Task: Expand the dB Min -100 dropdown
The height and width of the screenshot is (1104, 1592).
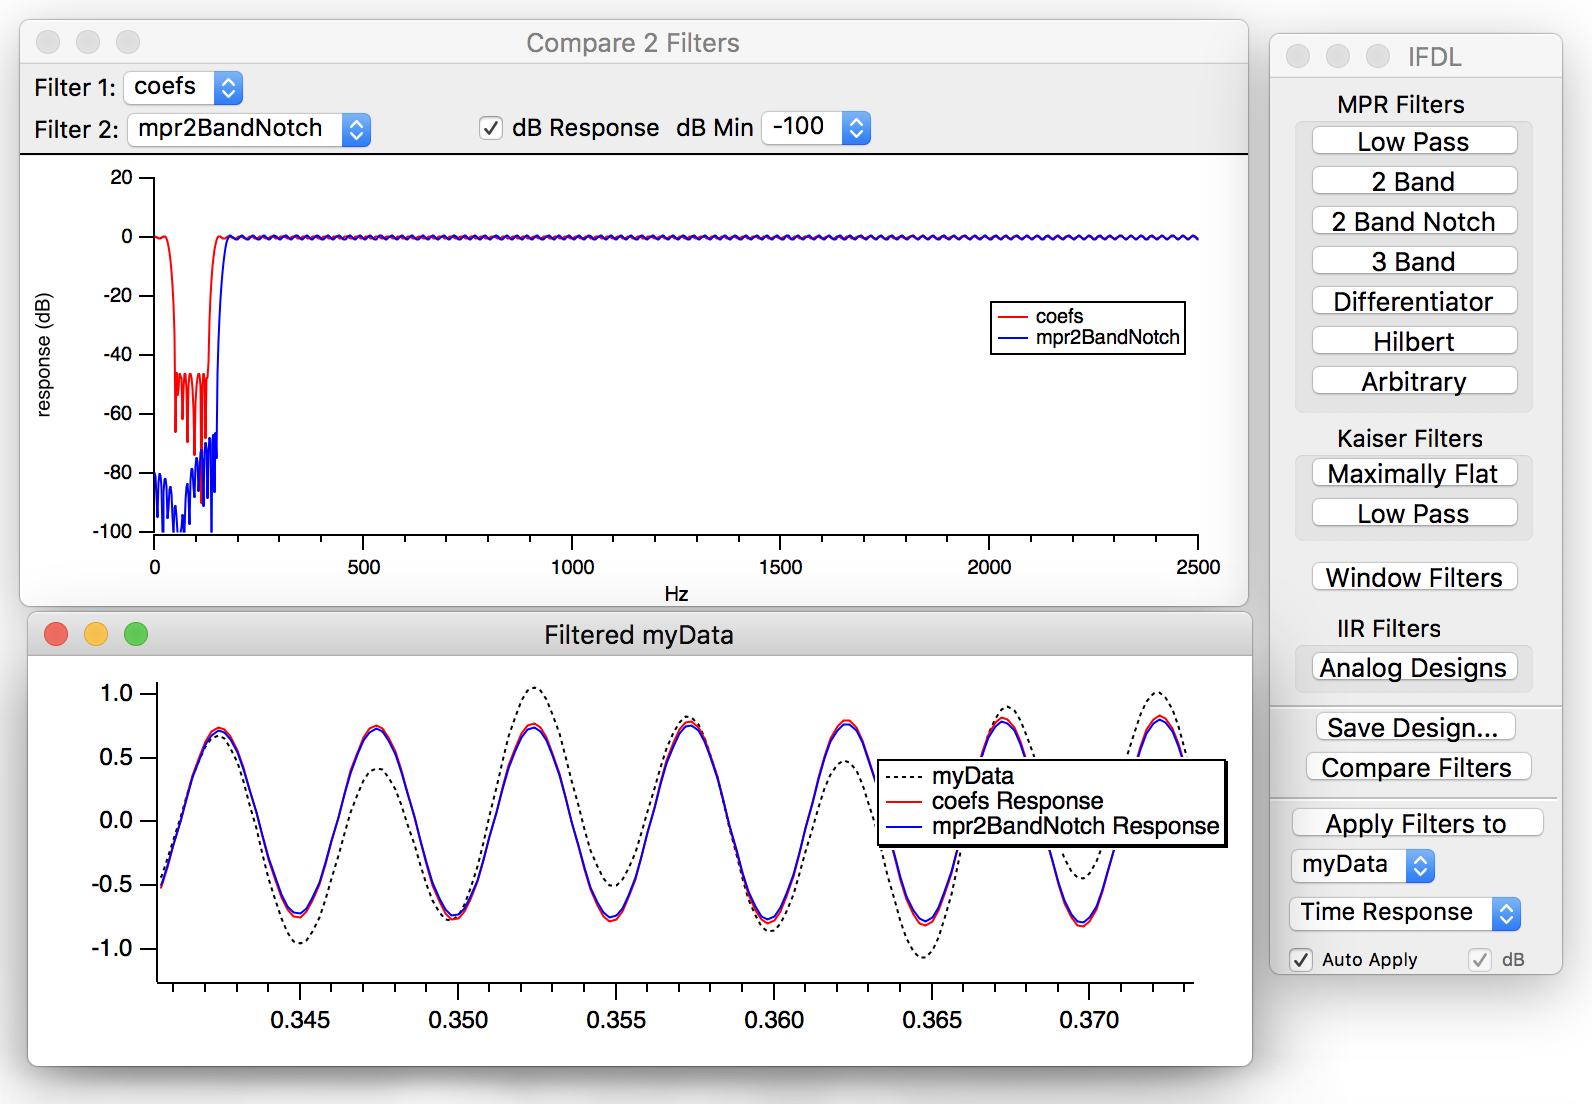Action: [x=816, y=128]
